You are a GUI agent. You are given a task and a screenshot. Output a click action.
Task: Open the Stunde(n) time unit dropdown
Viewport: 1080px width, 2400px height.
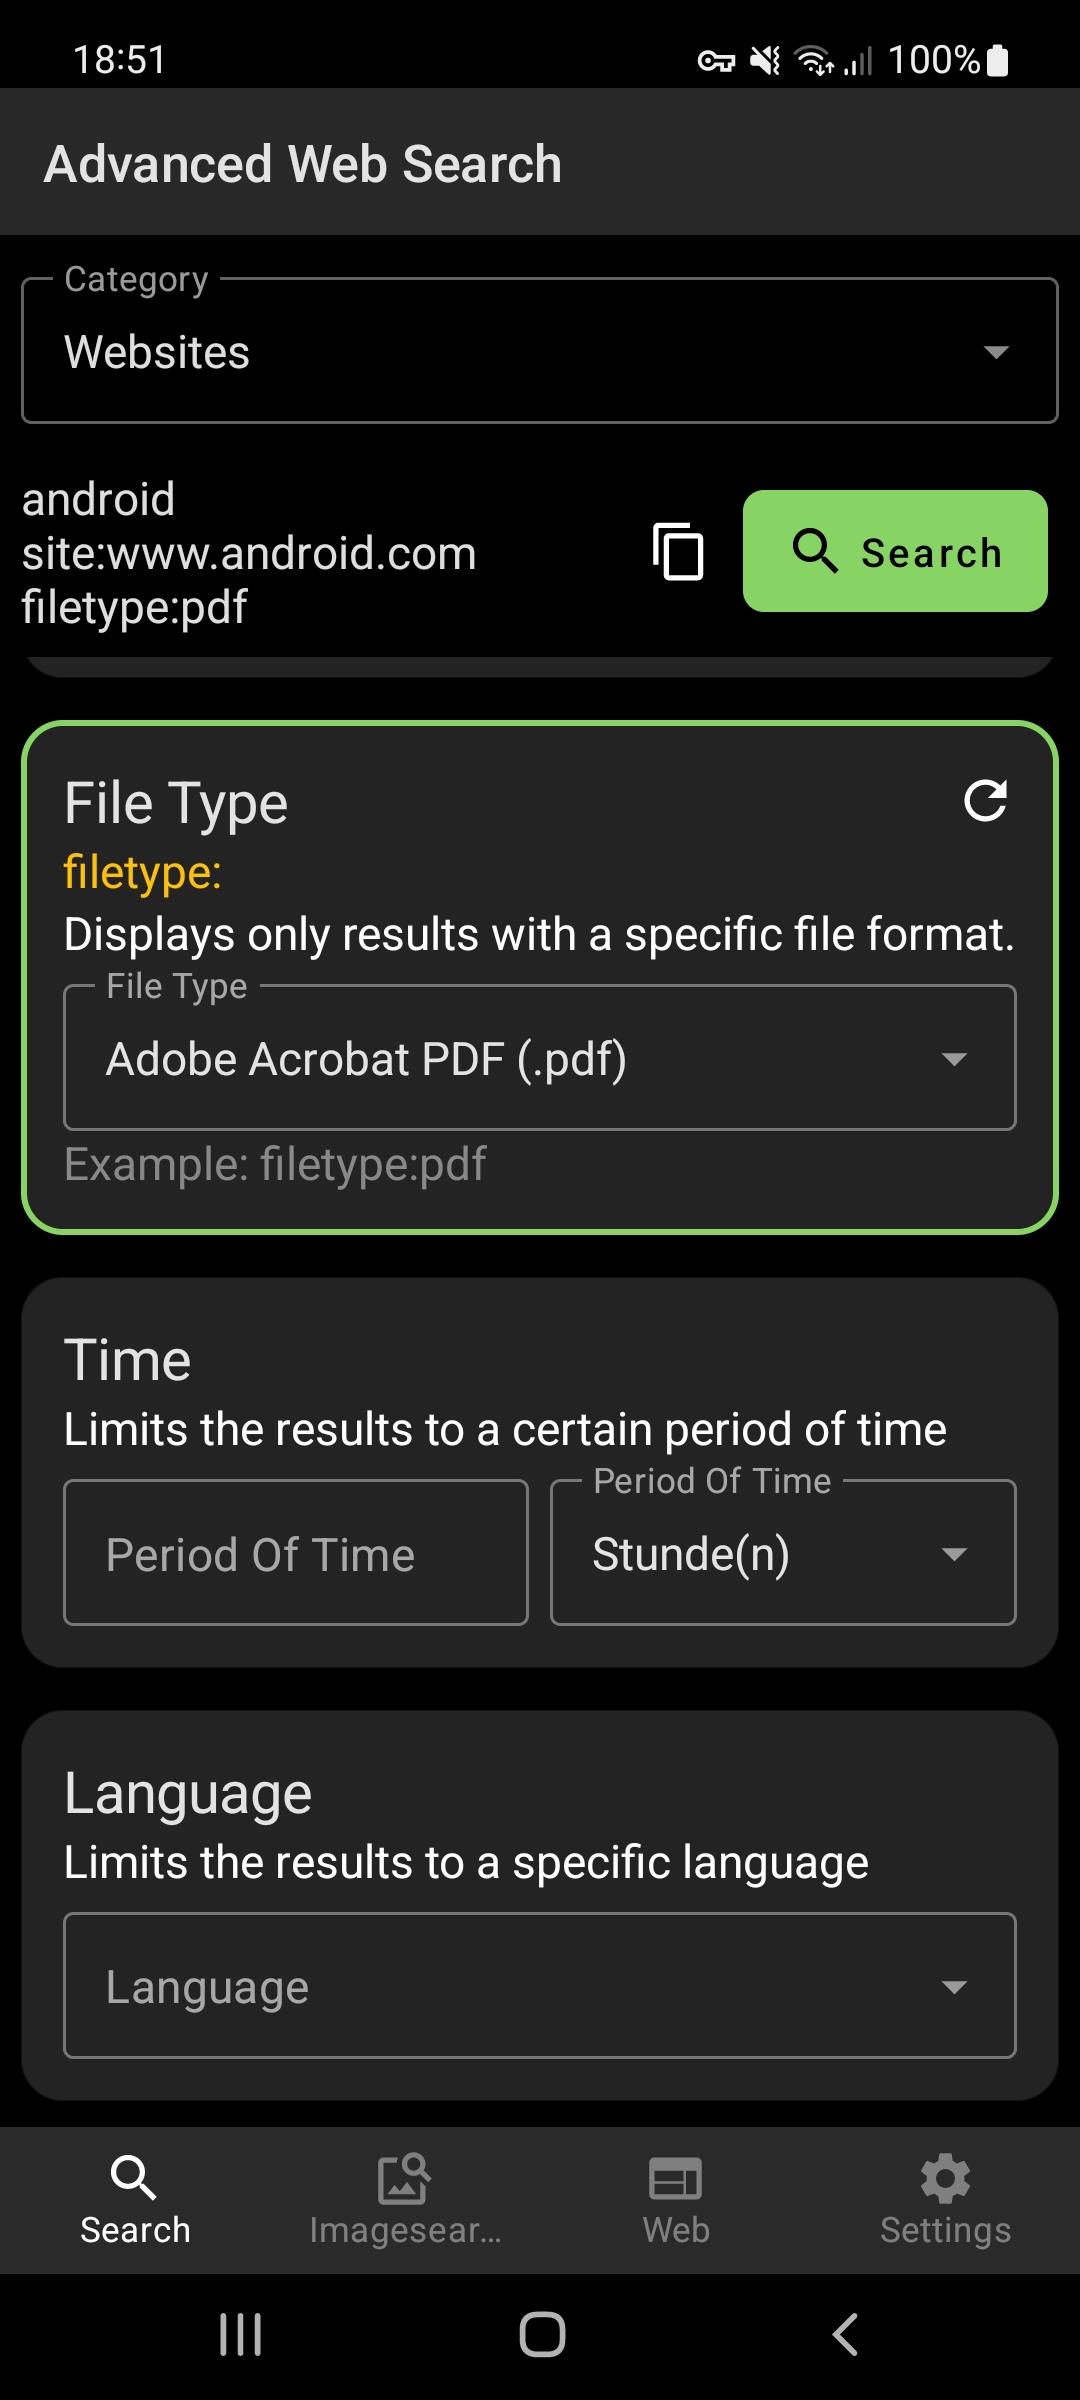point(783,1553)
